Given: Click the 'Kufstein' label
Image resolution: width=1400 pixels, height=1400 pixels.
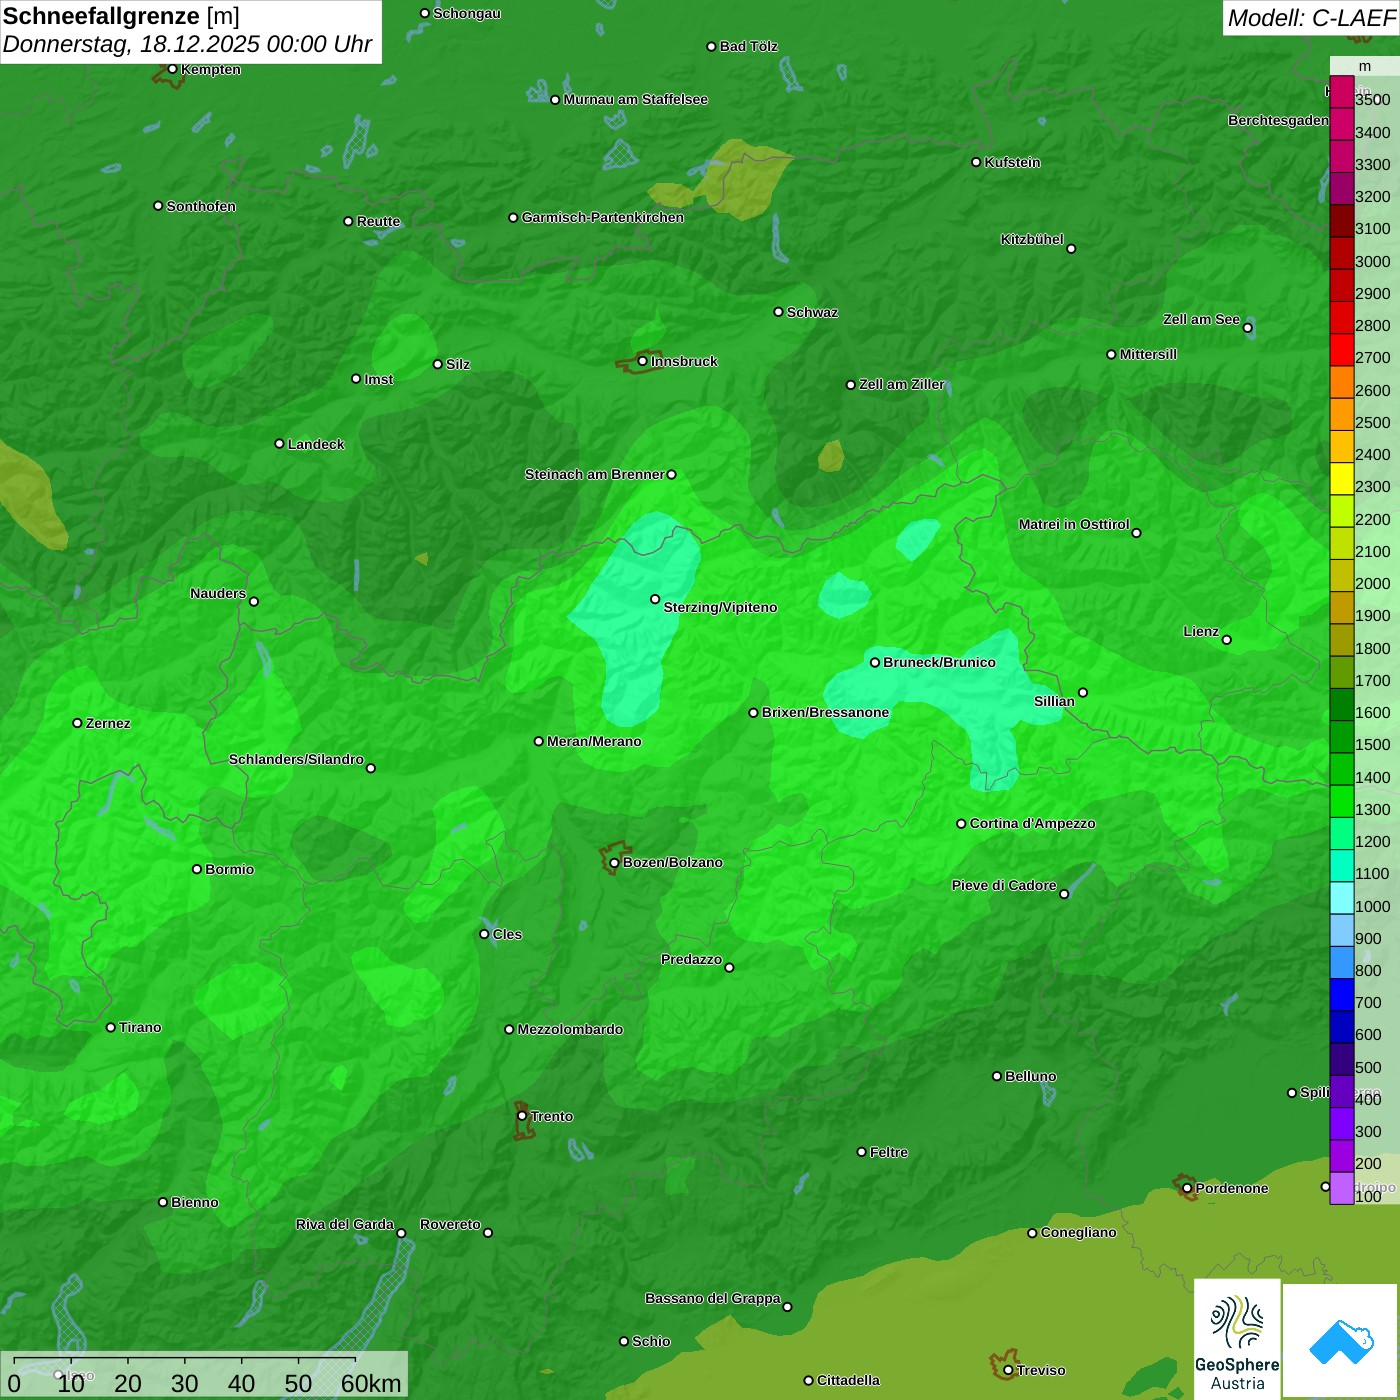Looking at the screenshot, I should tap(1012, 162).
